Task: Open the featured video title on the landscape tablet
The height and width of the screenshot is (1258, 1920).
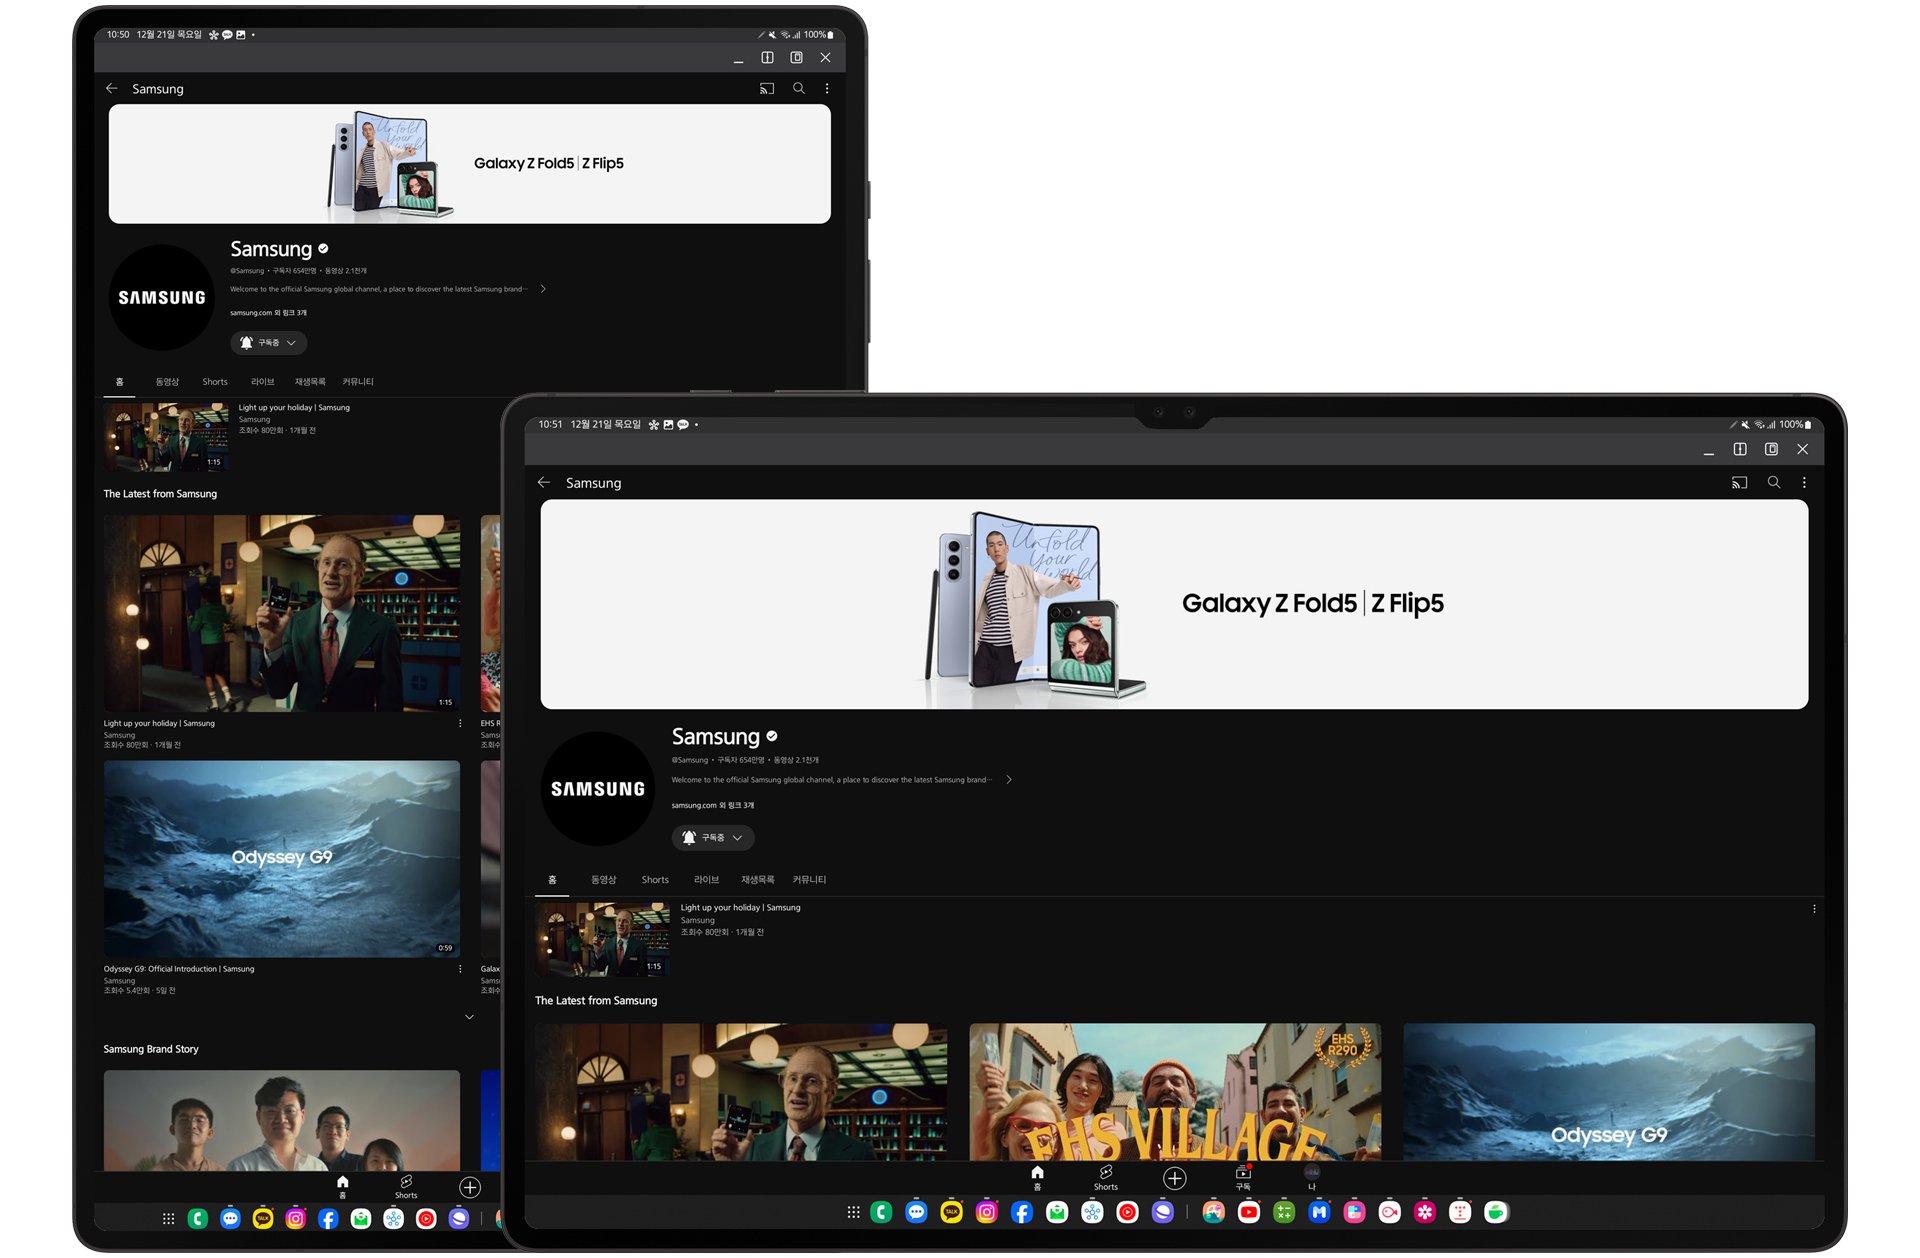Action: click(741, 908)
